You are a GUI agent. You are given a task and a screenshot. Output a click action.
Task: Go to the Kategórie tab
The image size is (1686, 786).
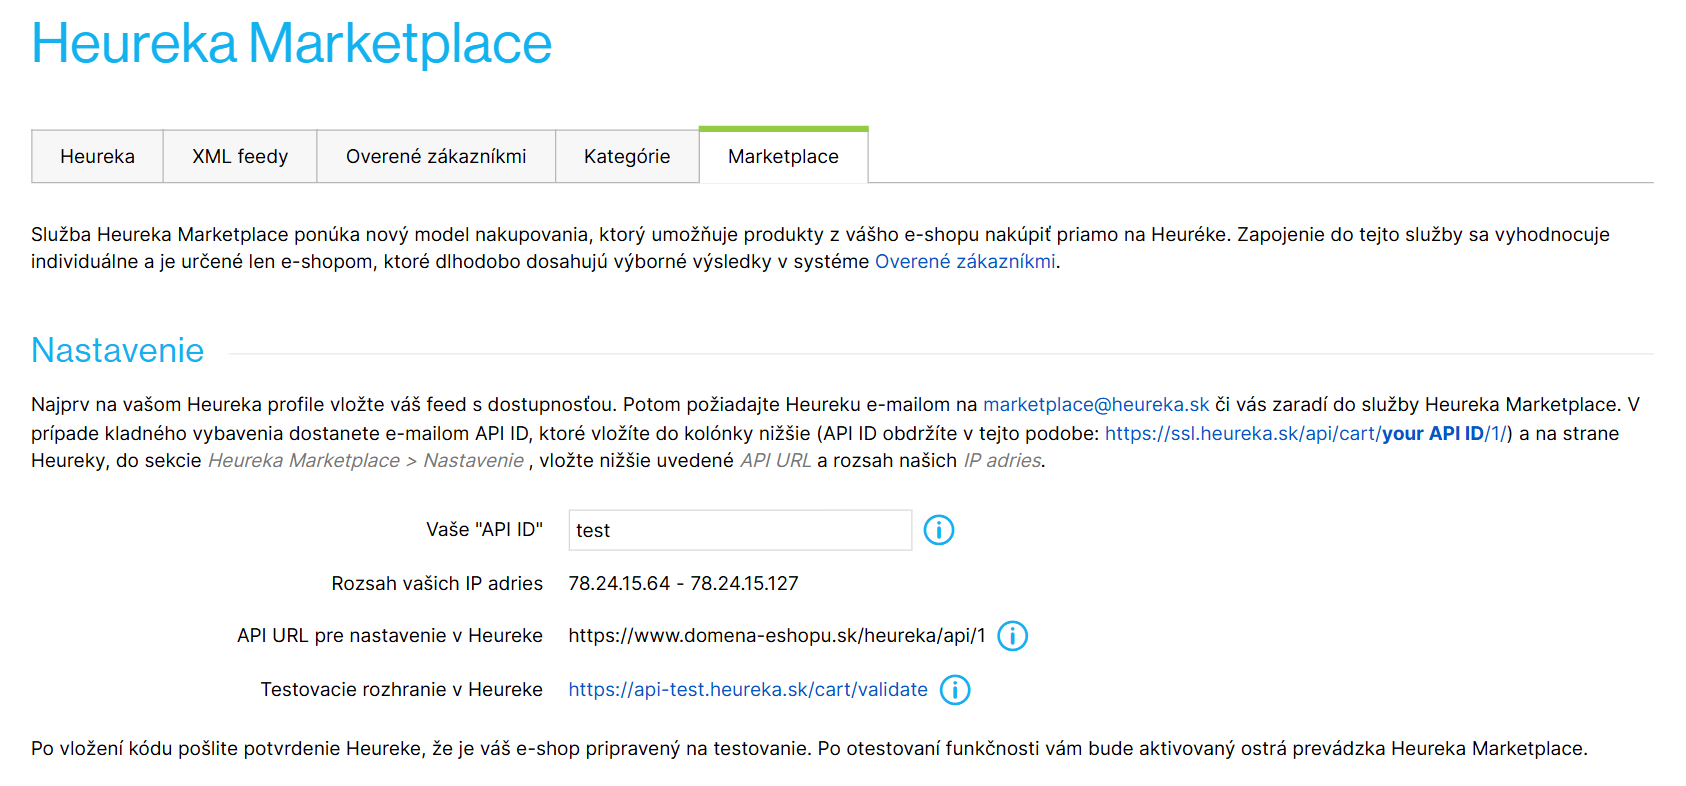[x=627, y=157]
